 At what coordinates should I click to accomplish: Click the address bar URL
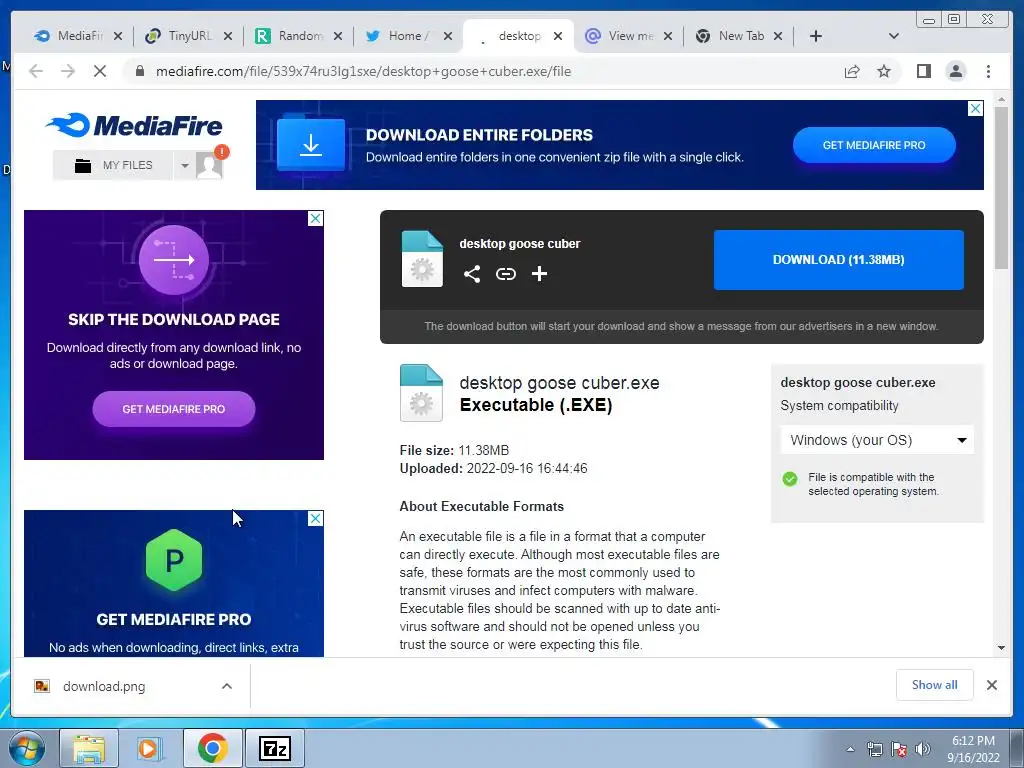pos(363,71)
